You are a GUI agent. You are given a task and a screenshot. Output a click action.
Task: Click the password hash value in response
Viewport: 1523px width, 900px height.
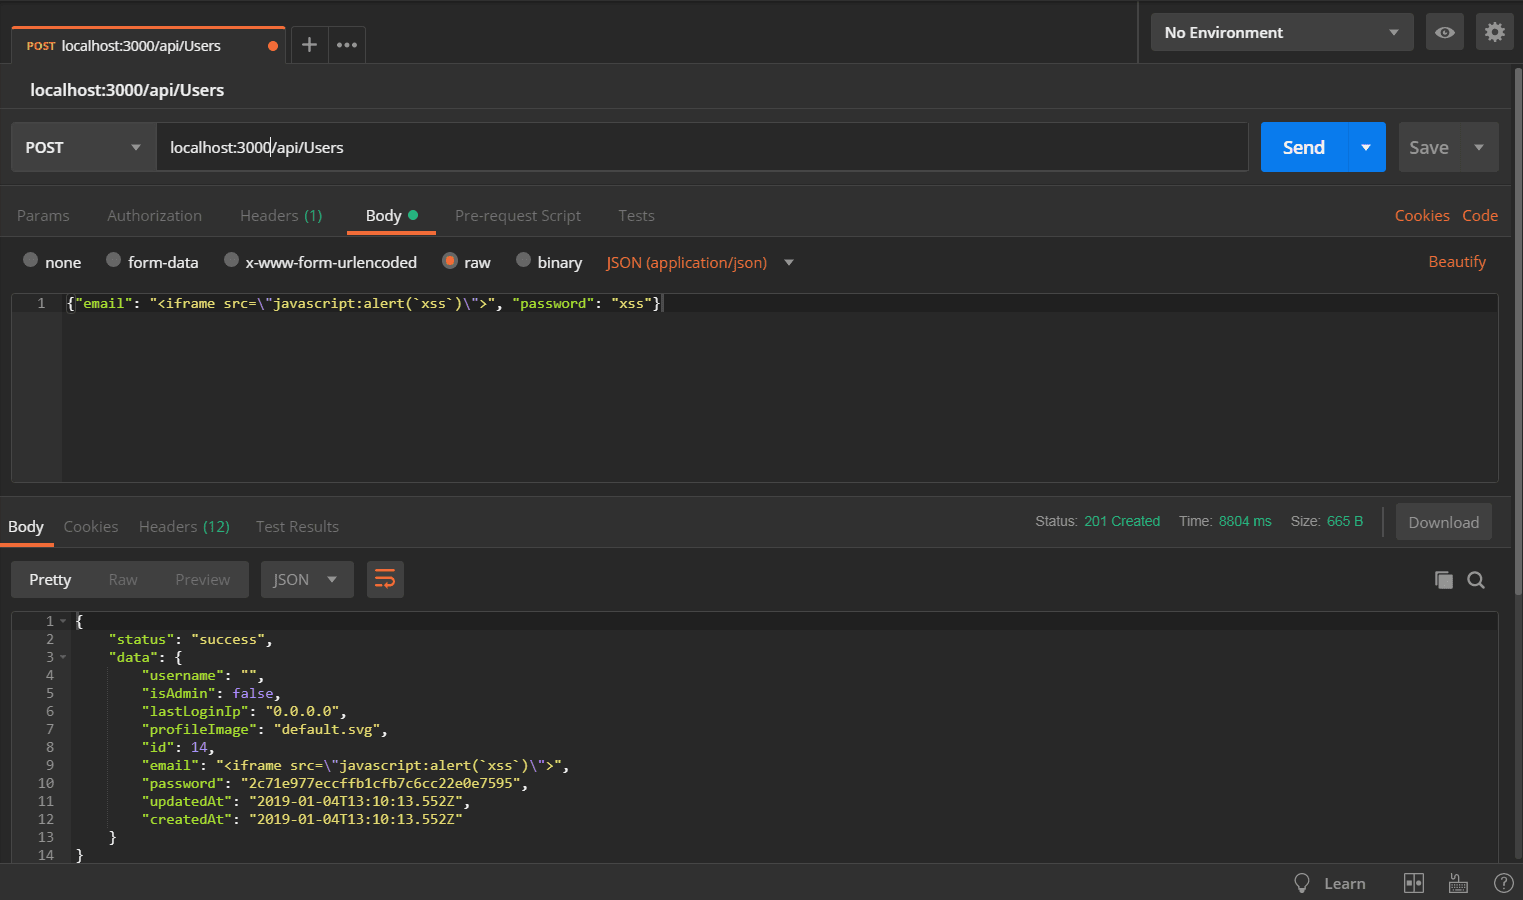[x=380, y=783]
